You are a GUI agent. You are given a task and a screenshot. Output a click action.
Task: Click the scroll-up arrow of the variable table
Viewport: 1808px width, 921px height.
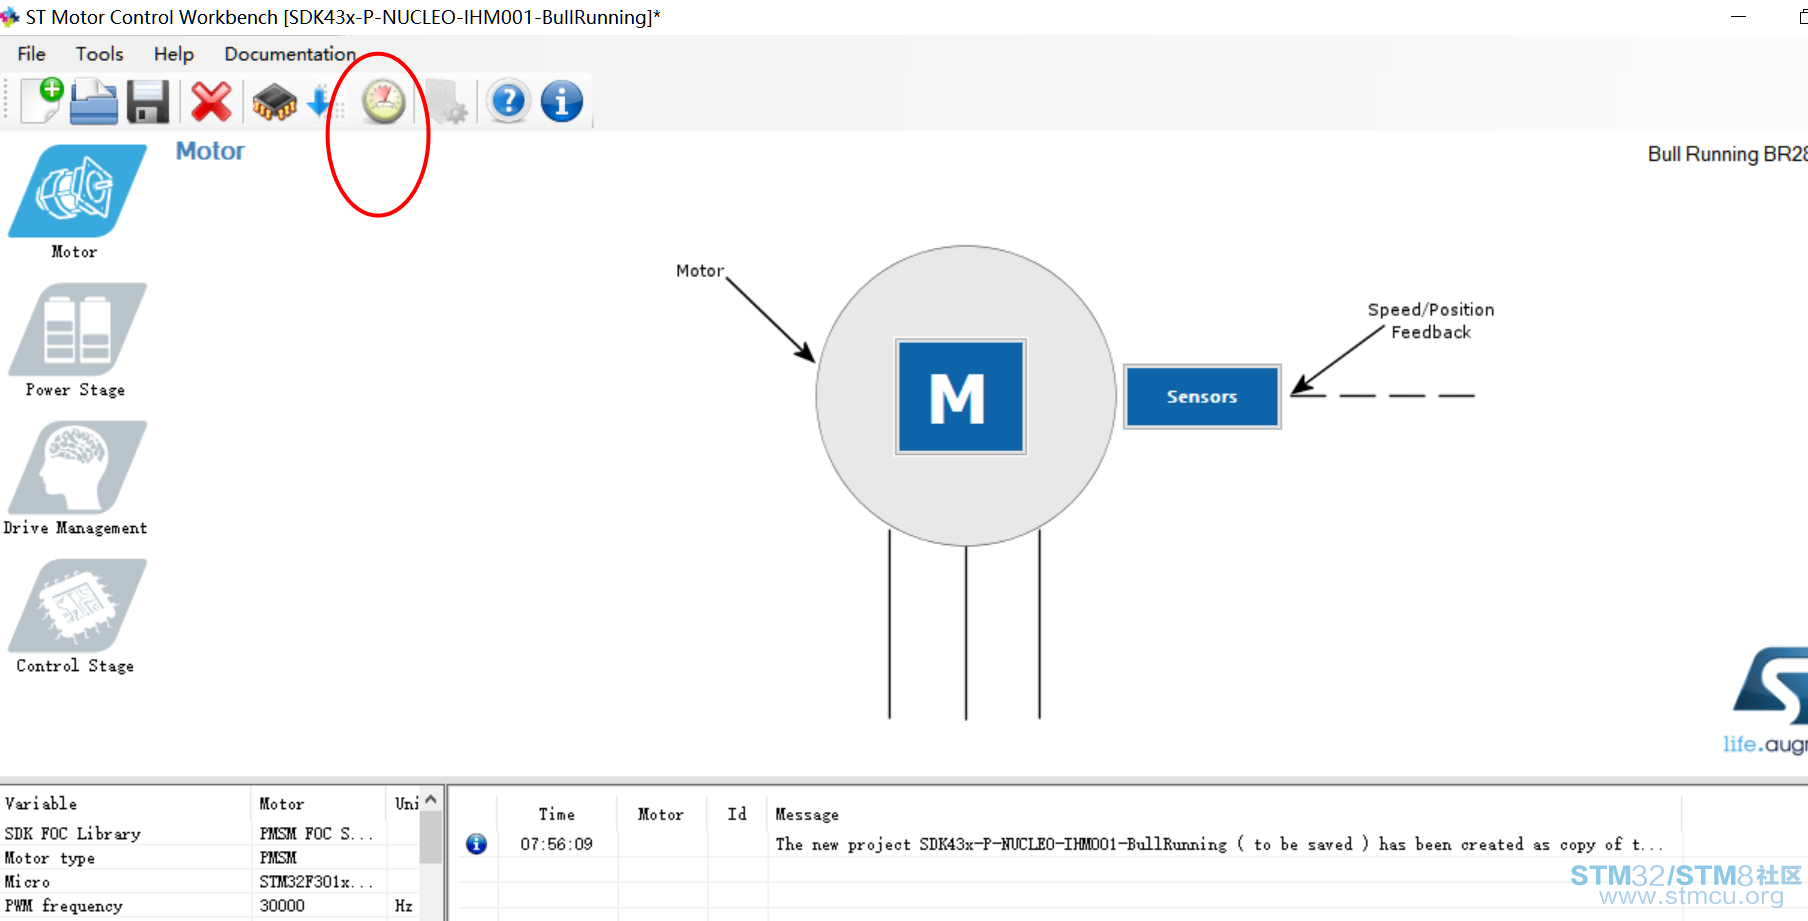point(431,800)
